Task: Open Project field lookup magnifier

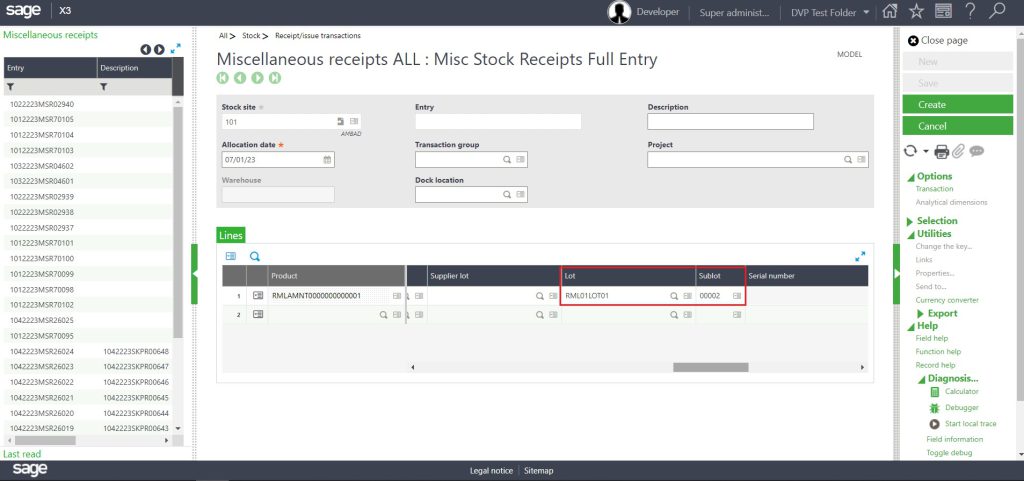Action: (848, 159)
